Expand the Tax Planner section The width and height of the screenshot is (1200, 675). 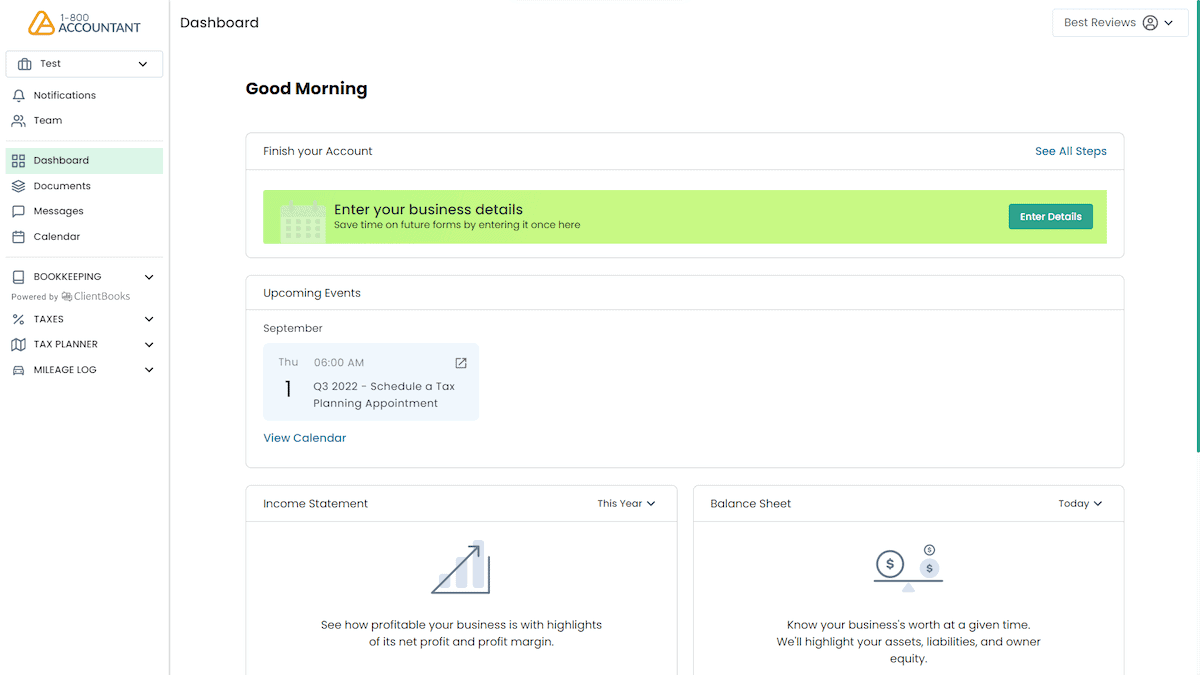click(148, 344)
